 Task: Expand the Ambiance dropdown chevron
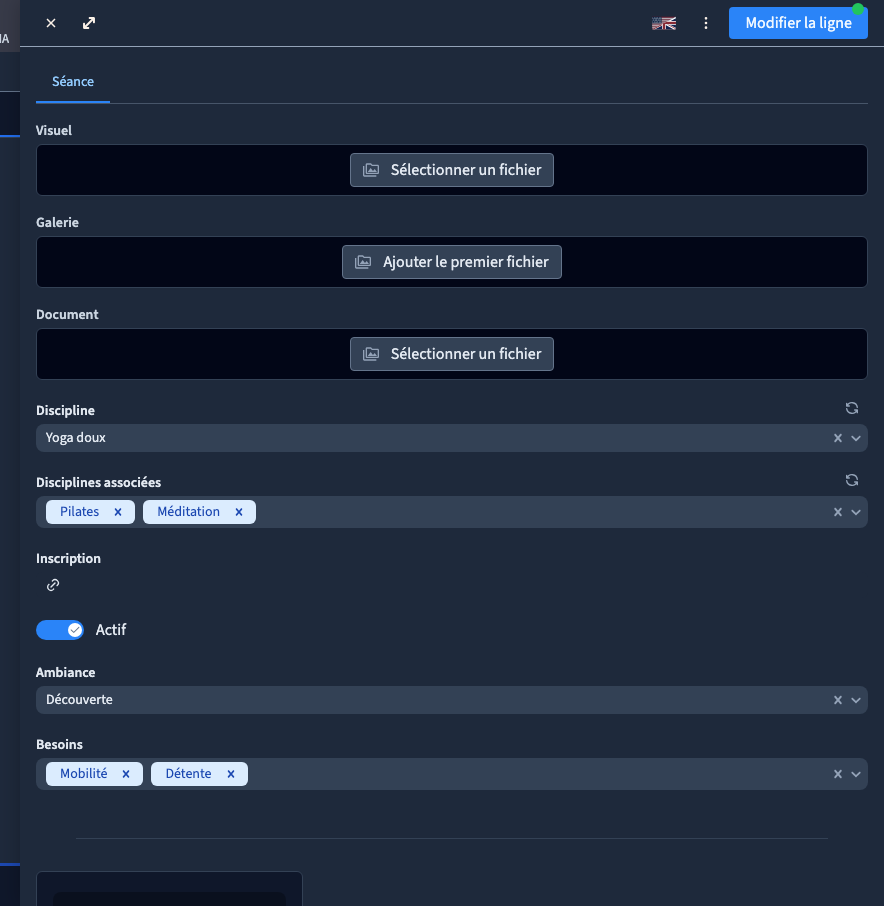click(x=856, y=700)
